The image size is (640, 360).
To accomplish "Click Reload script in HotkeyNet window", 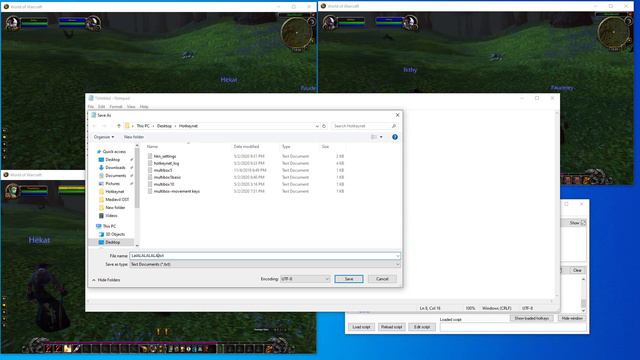I will tap(391, 327).
